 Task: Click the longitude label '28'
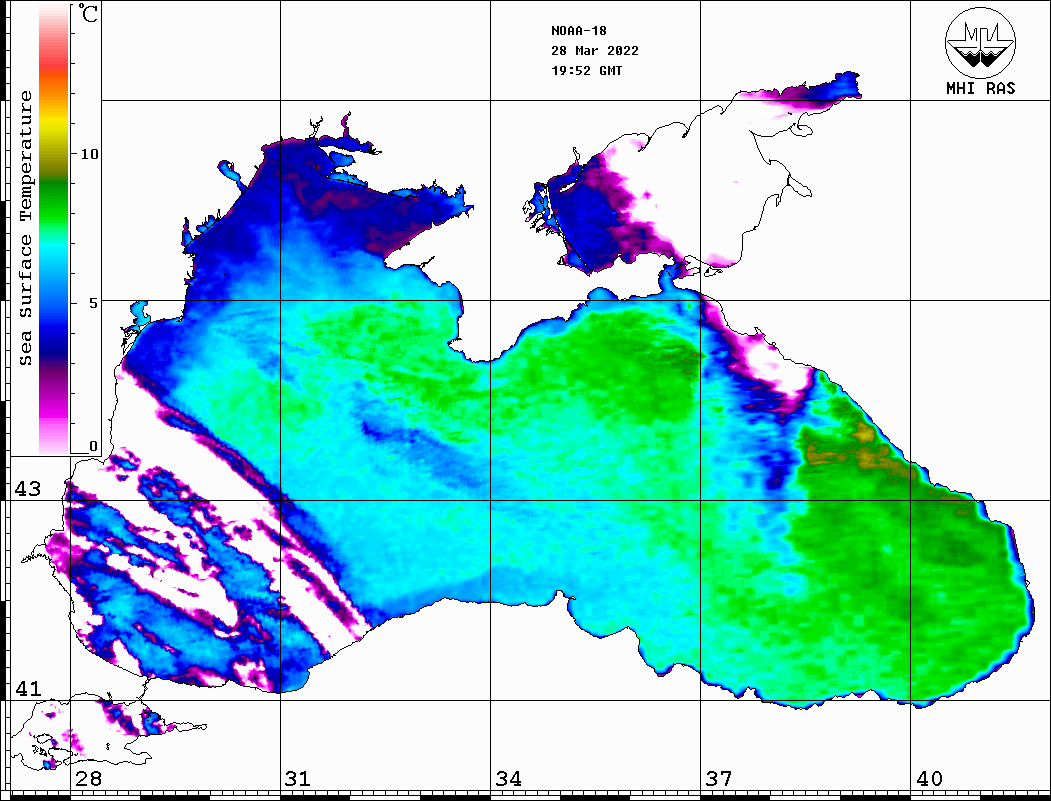point(88,778)
